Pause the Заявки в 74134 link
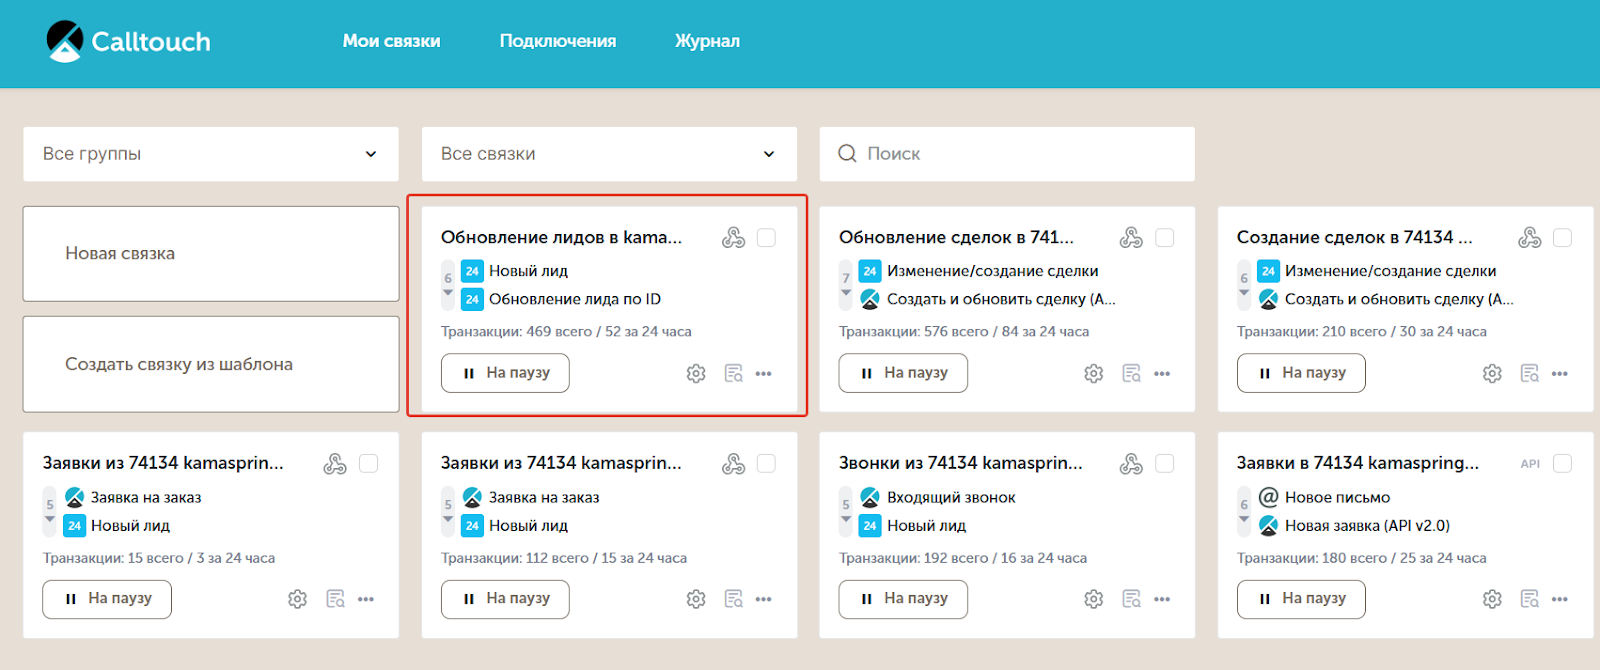 coord(1301,599)
